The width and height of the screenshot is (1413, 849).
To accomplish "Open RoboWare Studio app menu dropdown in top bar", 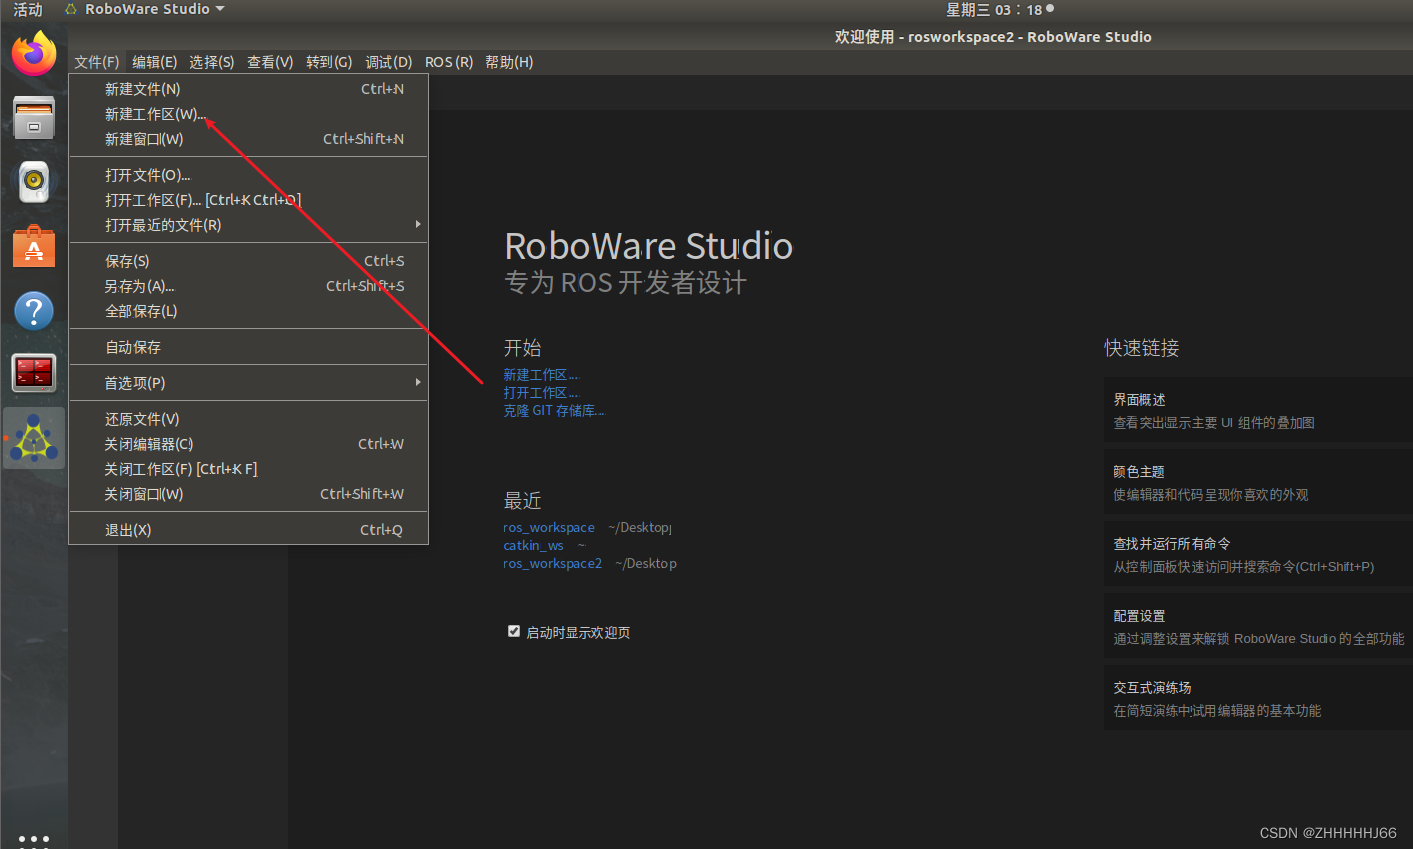I will [x=144, y=9].
